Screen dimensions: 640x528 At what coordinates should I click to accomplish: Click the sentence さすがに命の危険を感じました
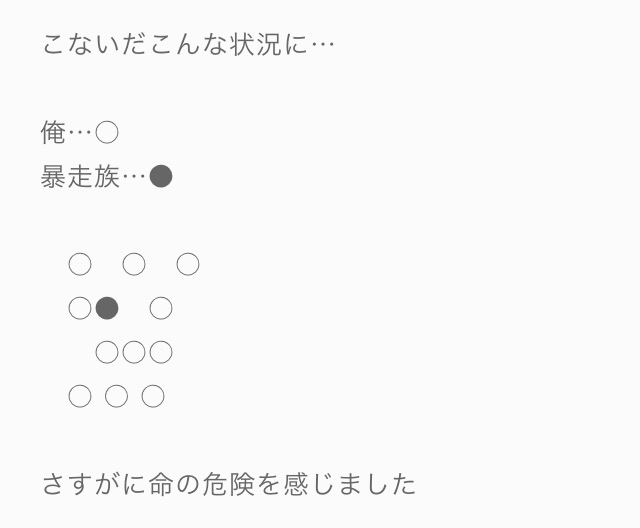click(x=228, y=485)
